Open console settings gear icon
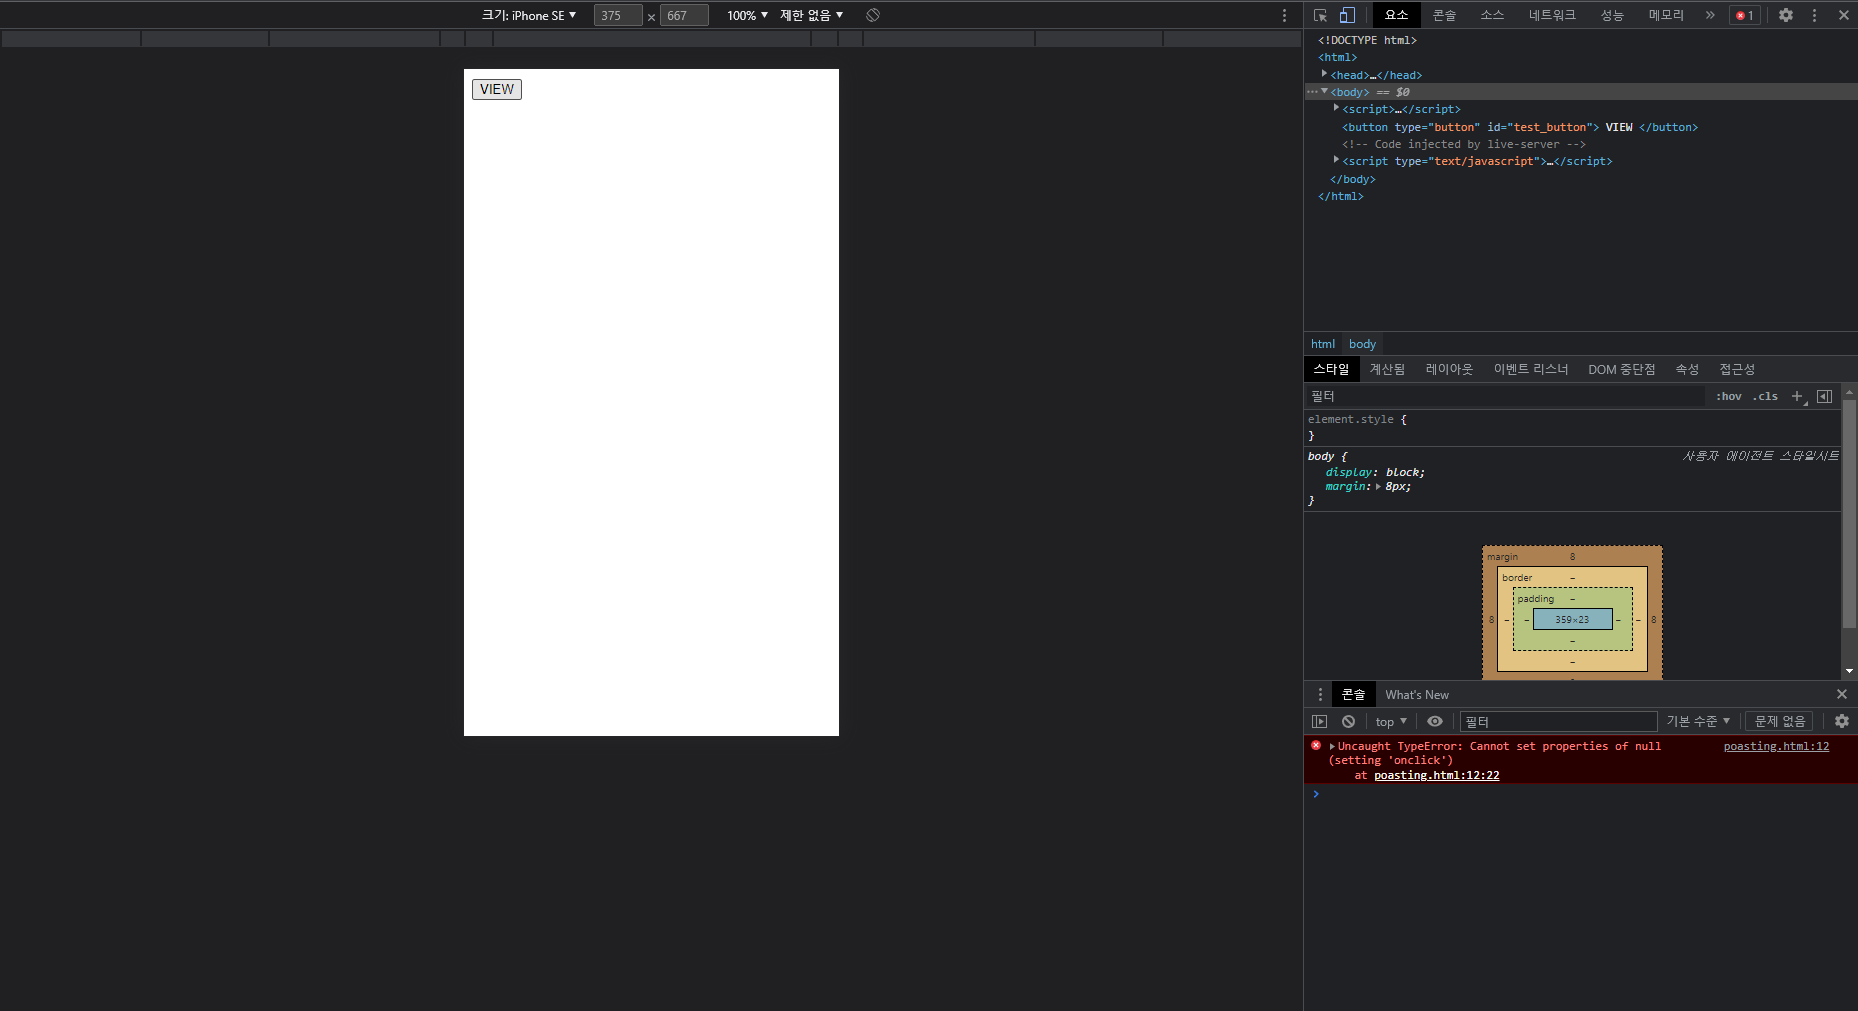The image size is (1858, 1011). (1842, 721)
